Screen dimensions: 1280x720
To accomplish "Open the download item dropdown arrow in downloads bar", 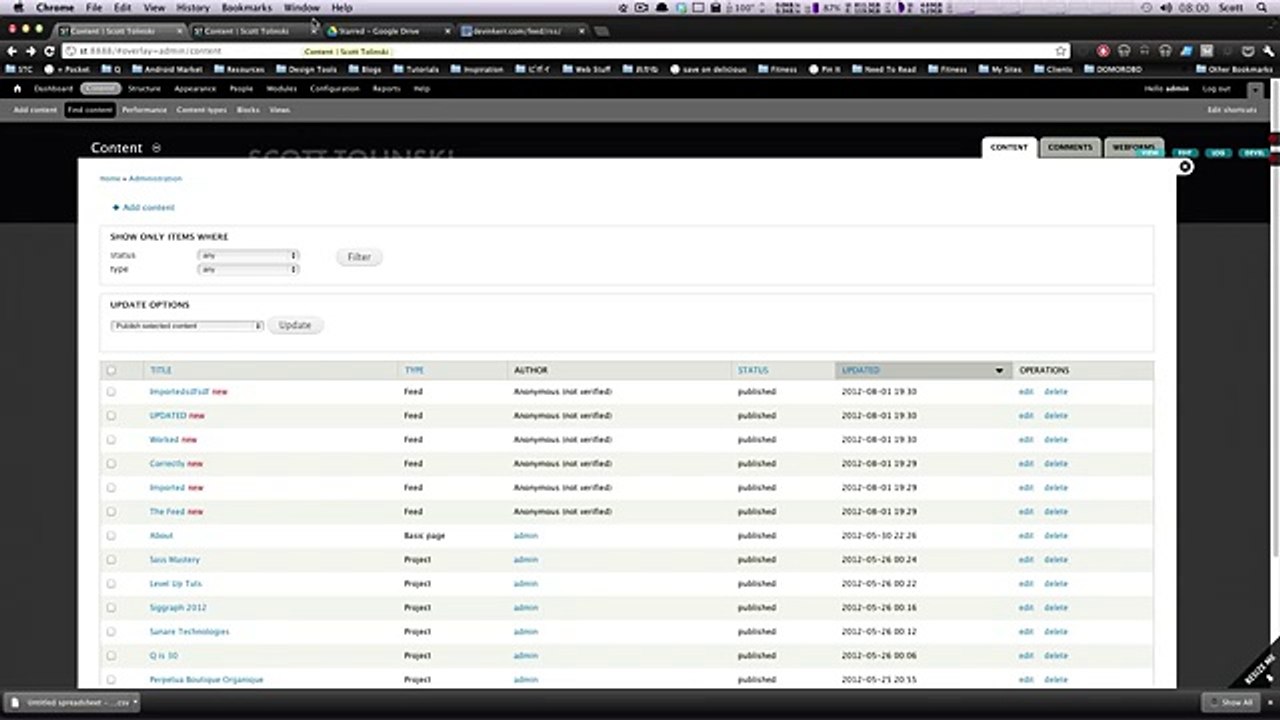I will [135, 702].
